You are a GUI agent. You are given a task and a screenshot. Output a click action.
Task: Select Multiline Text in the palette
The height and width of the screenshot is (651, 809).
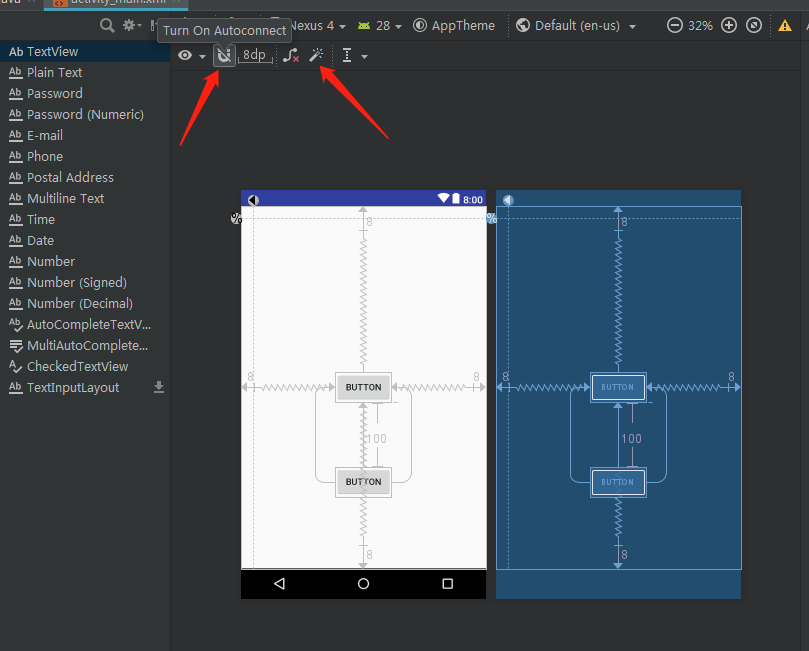[85, 199]
